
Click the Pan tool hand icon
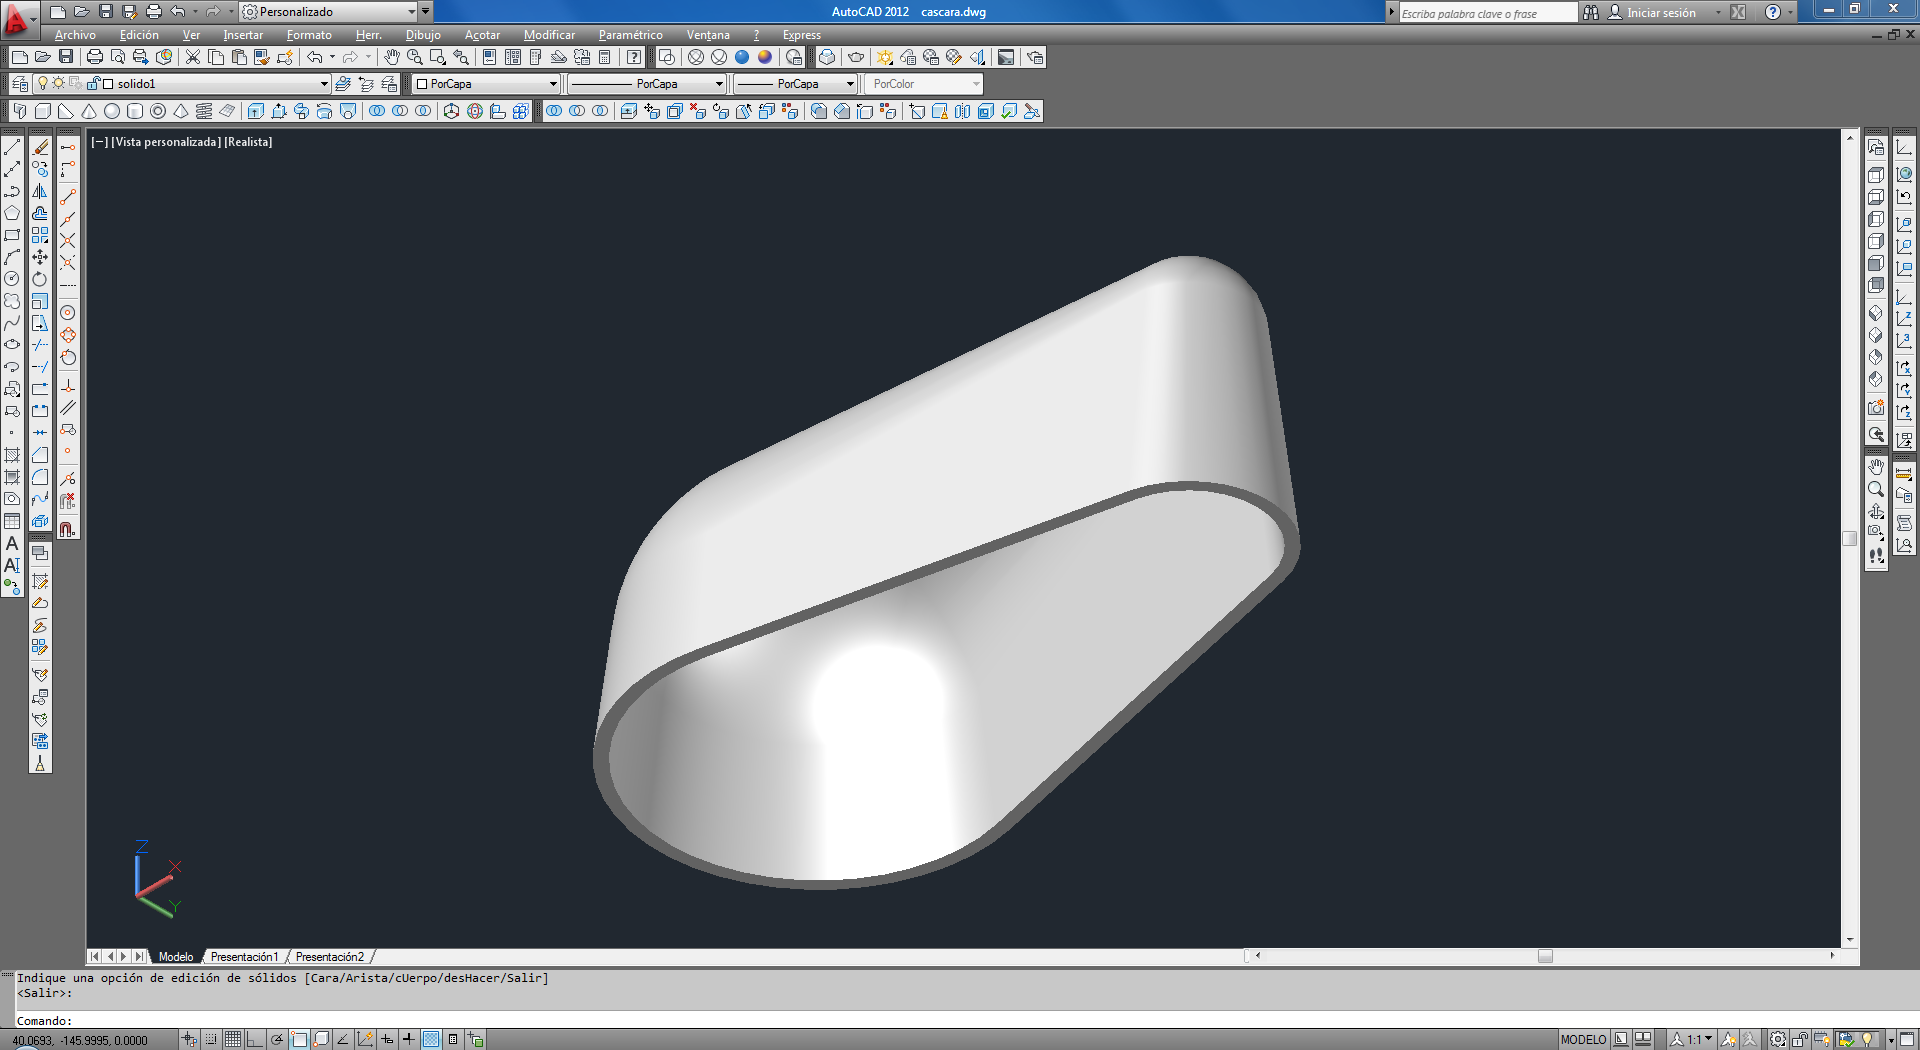tap(392, 57)
